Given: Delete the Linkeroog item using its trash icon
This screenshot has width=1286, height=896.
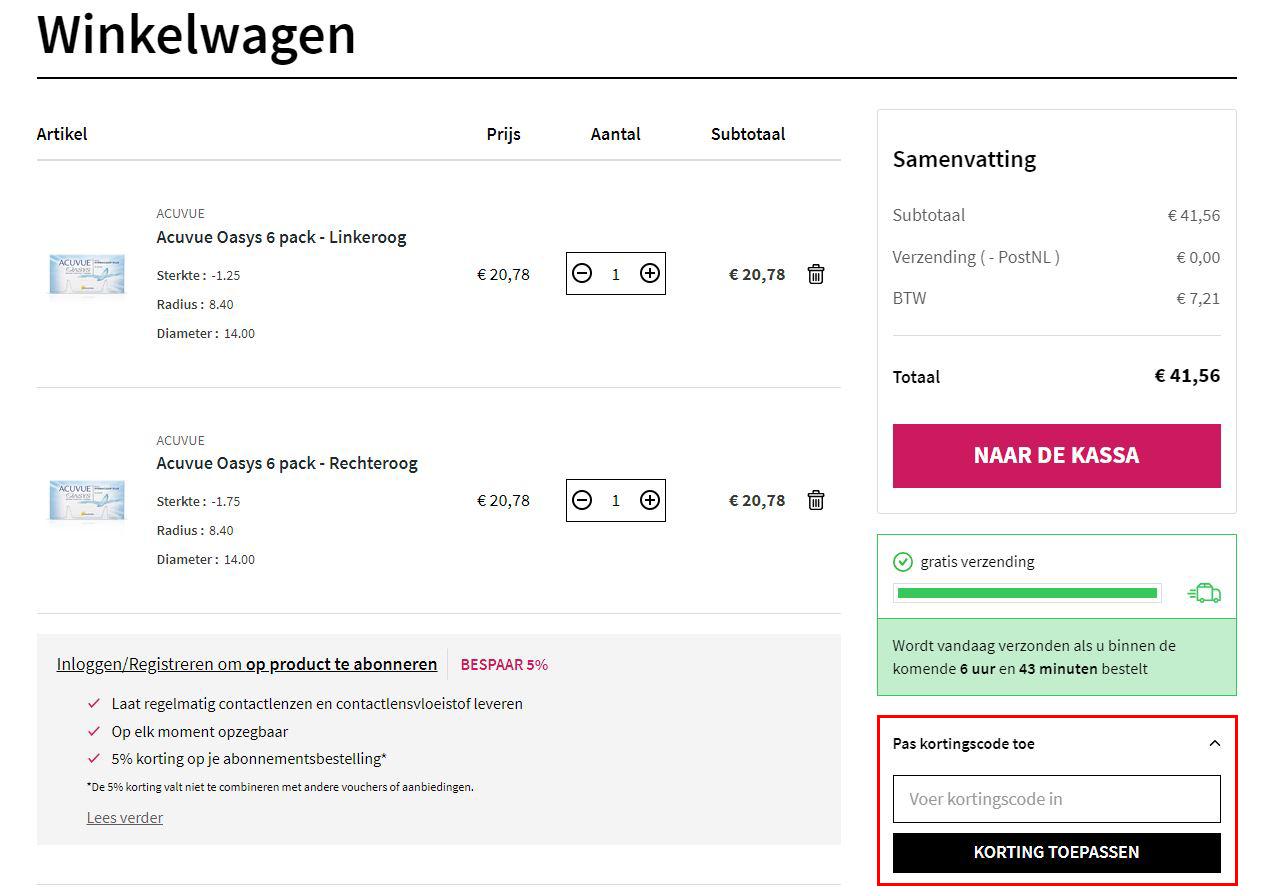Looking at the screenshot, I should click(x=816, y=274).
